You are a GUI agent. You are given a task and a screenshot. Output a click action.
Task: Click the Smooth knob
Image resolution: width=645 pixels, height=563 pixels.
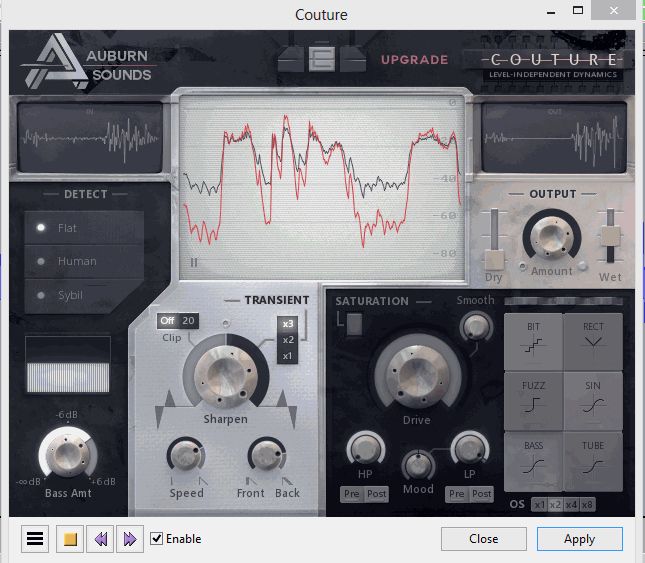tap(476, 327)
